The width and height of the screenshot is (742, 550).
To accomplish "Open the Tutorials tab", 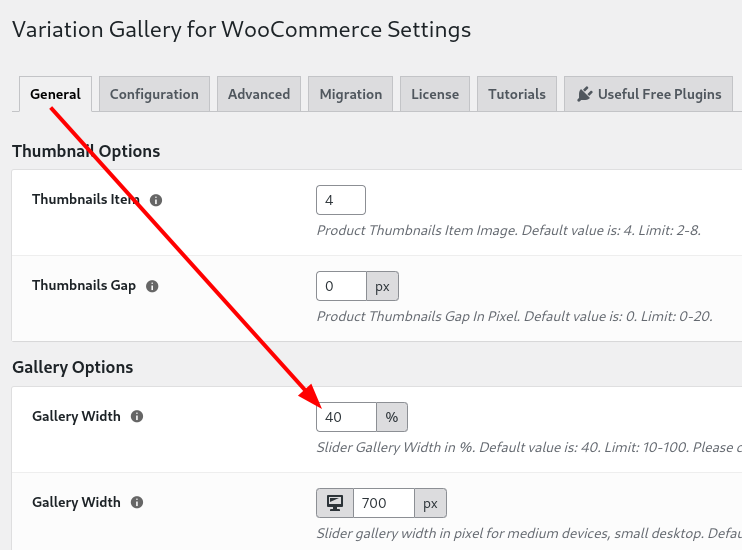I will click(517, 94).
